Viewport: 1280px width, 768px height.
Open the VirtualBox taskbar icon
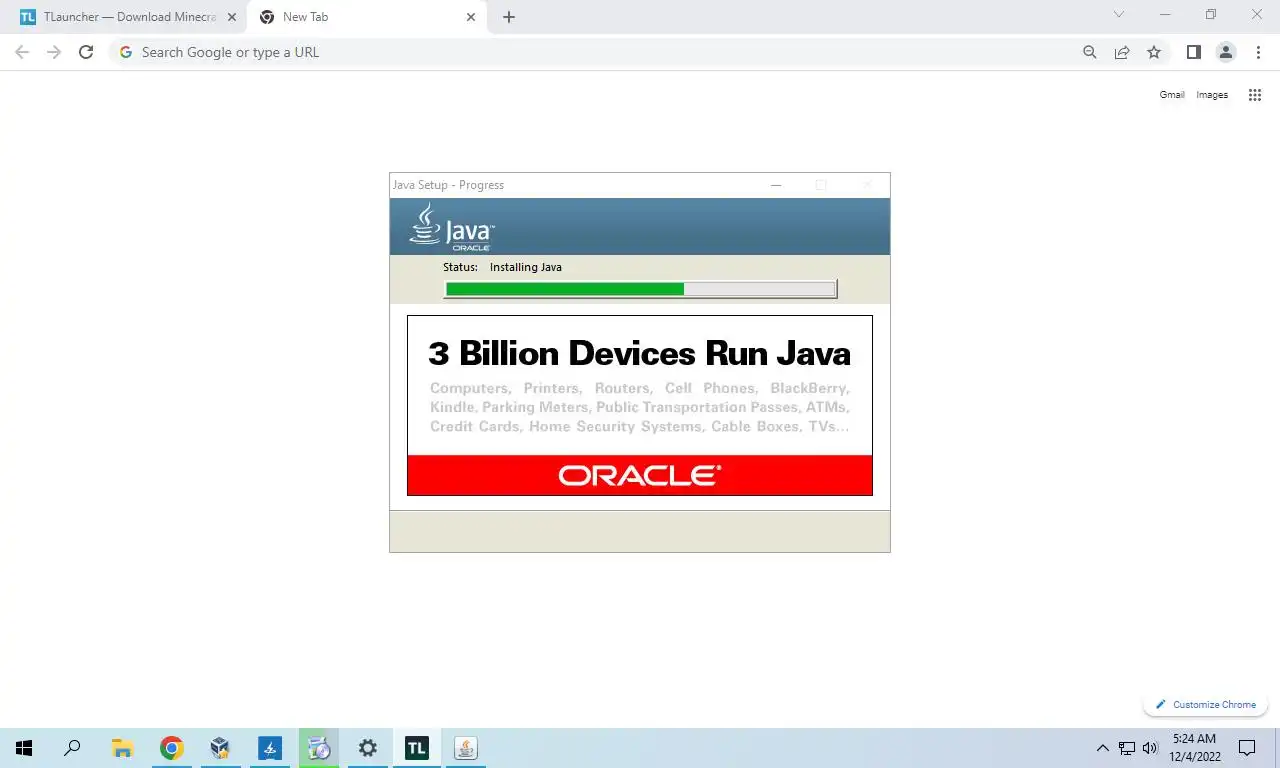220,748
